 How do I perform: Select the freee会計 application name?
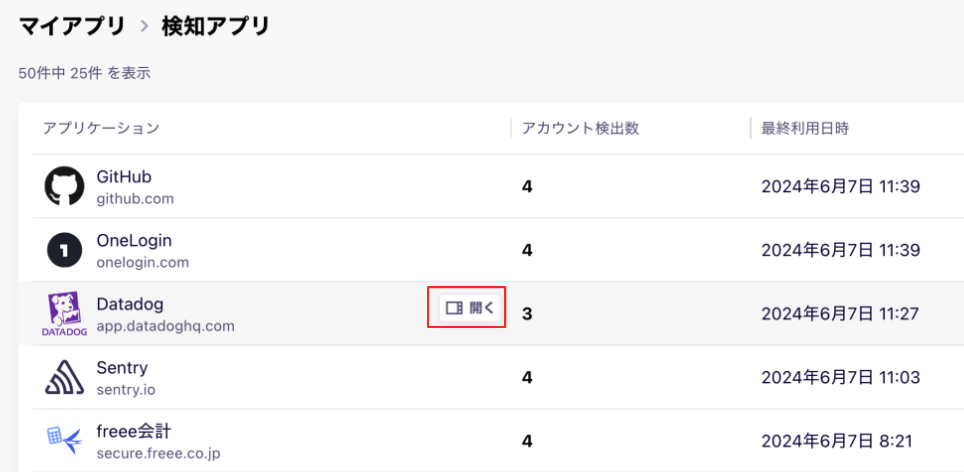click(133, 431)
